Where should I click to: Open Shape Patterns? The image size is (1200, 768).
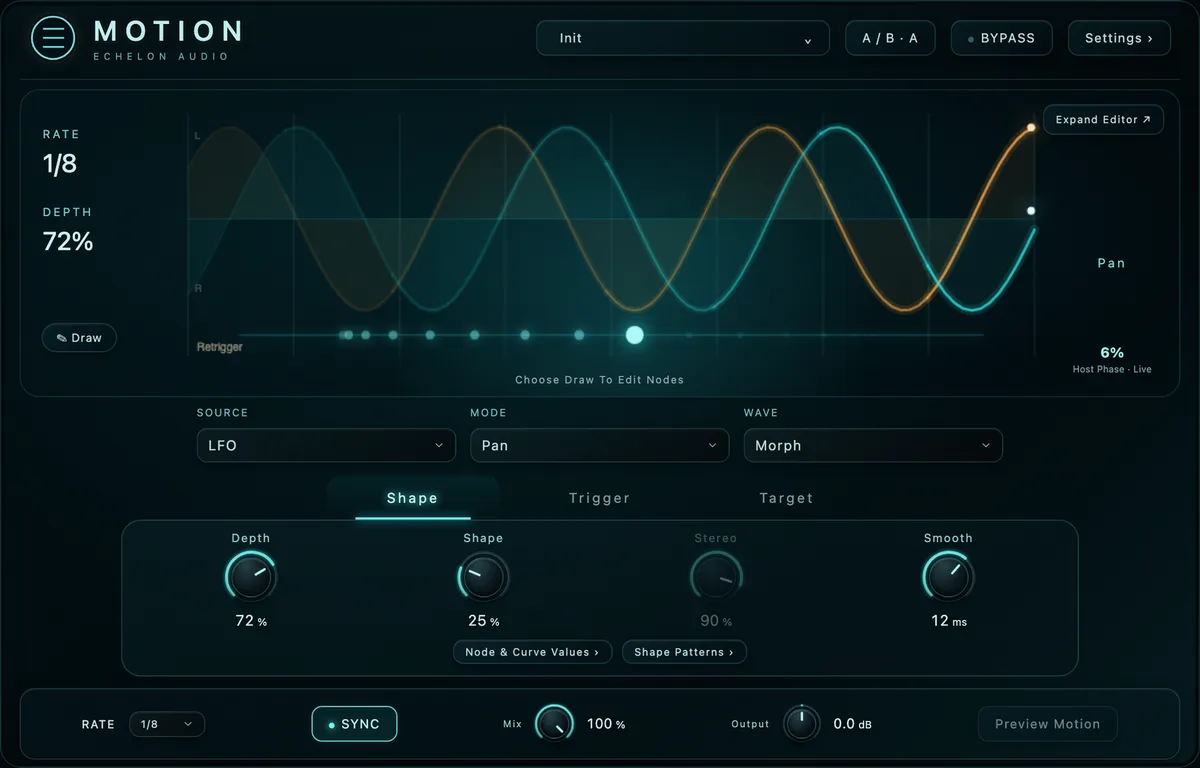click(684, 652)
